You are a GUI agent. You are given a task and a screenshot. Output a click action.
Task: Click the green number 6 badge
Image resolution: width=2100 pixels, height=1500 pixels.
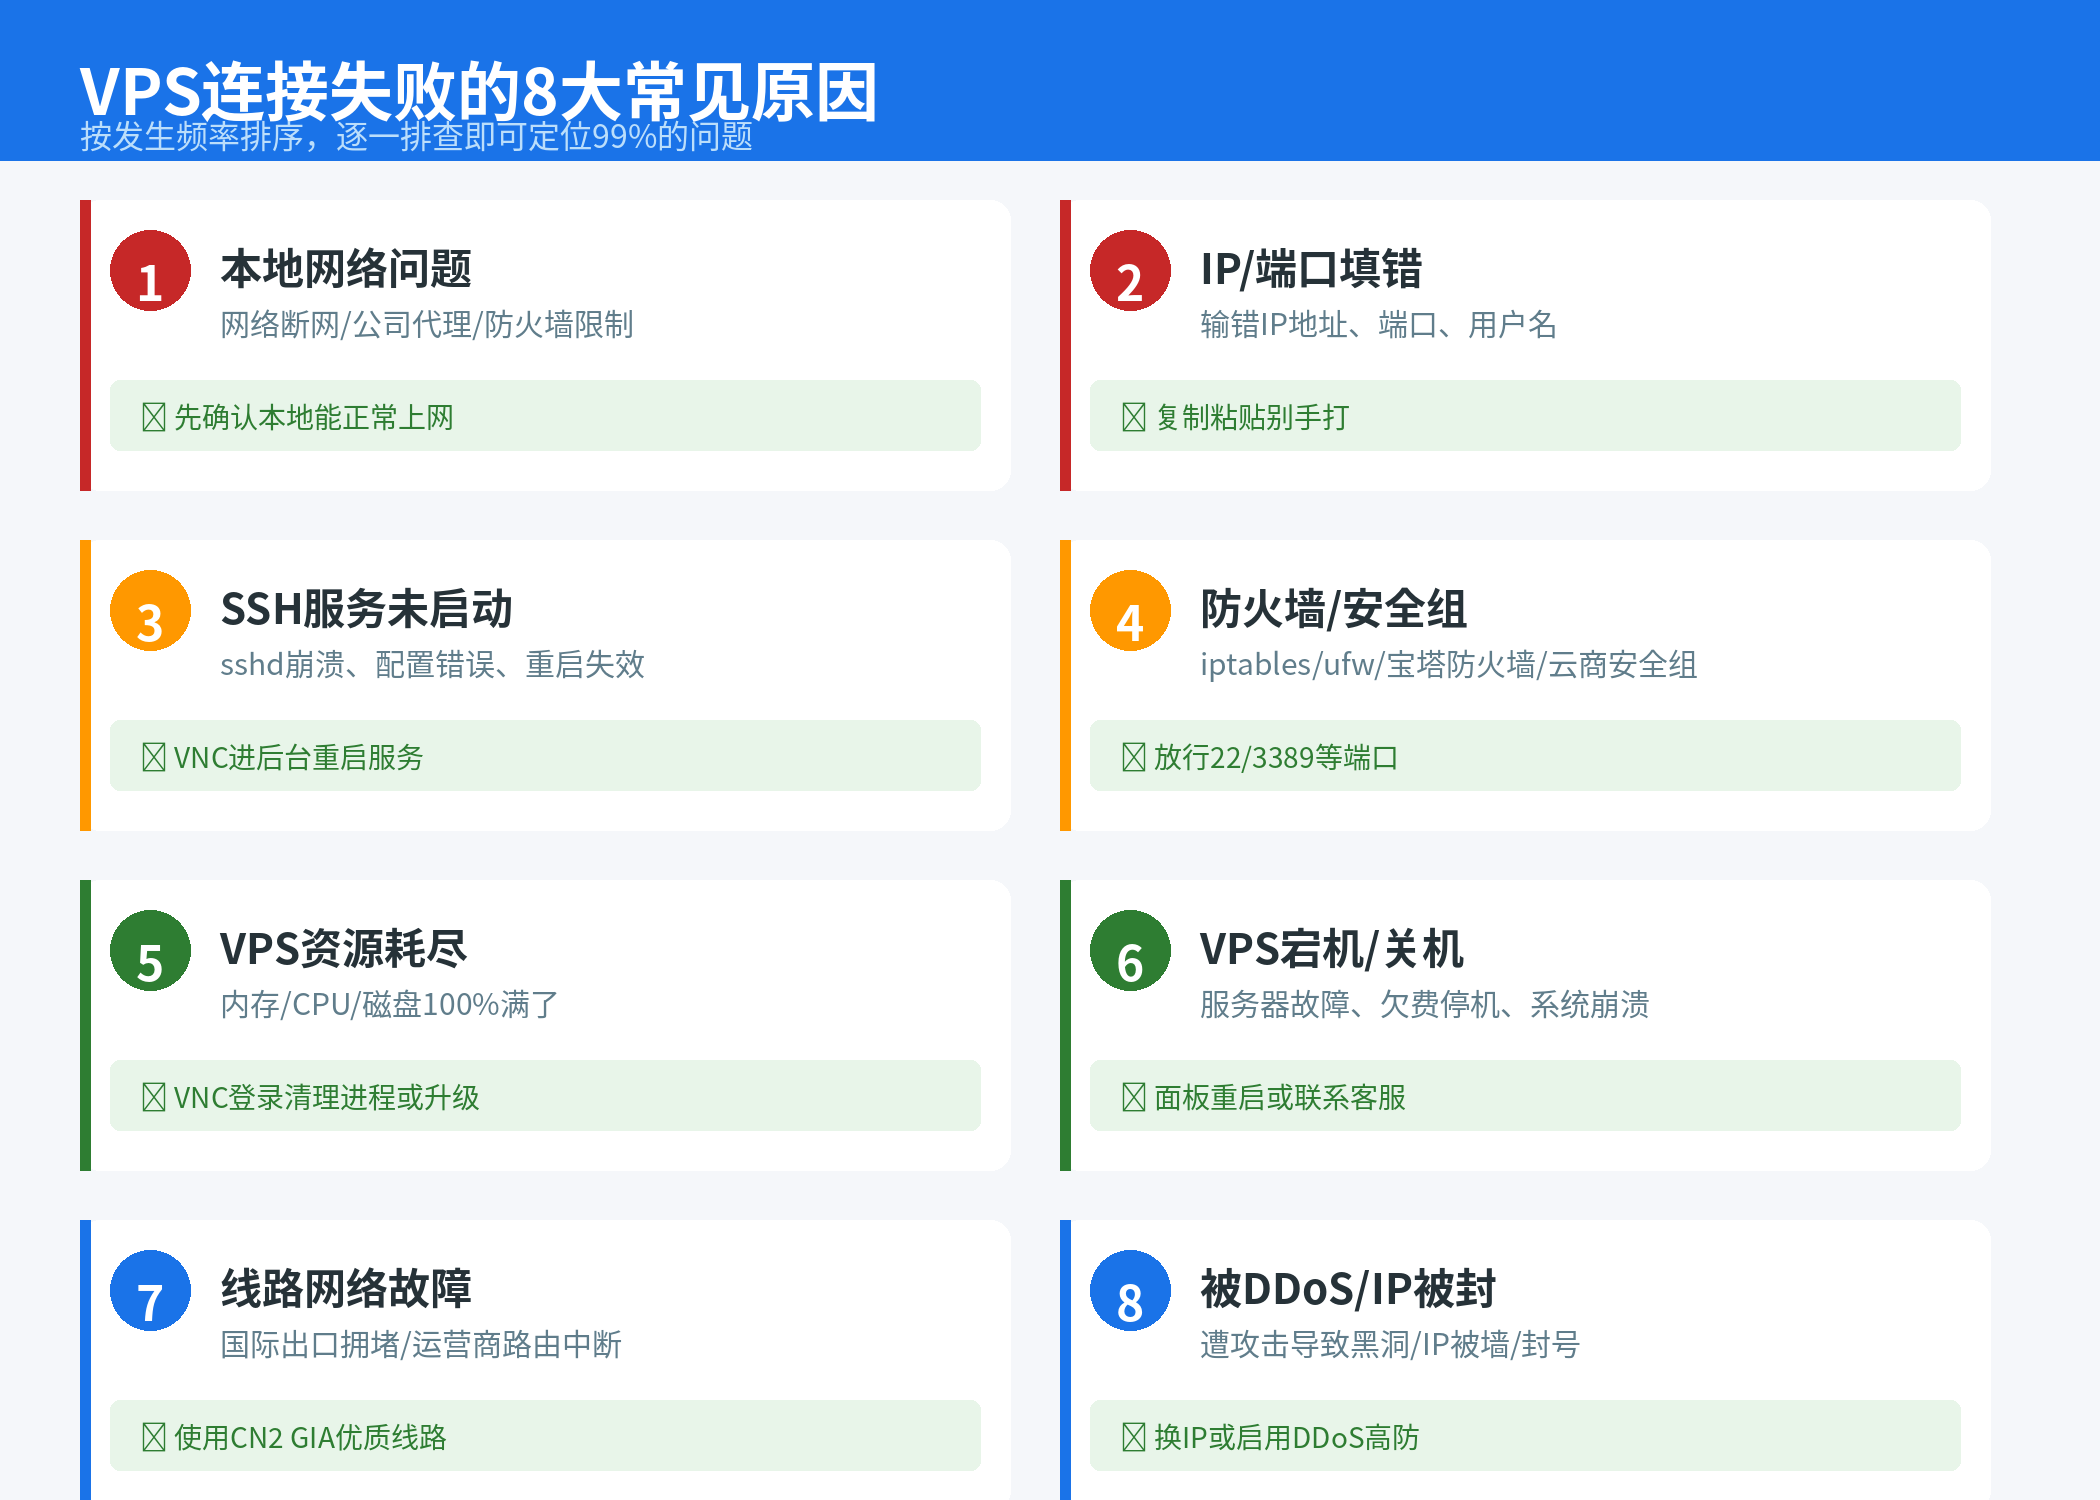tap(1130, 951)
